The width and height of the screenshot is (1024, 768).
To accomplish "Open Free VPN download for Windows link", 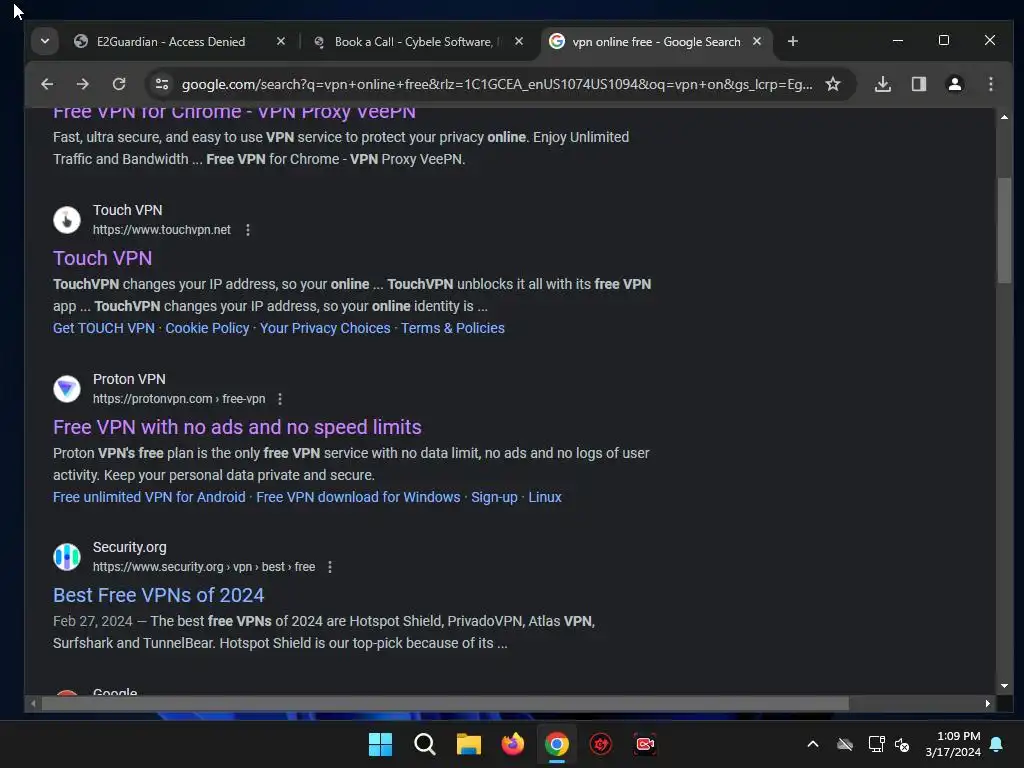I will tap(358, 497).
